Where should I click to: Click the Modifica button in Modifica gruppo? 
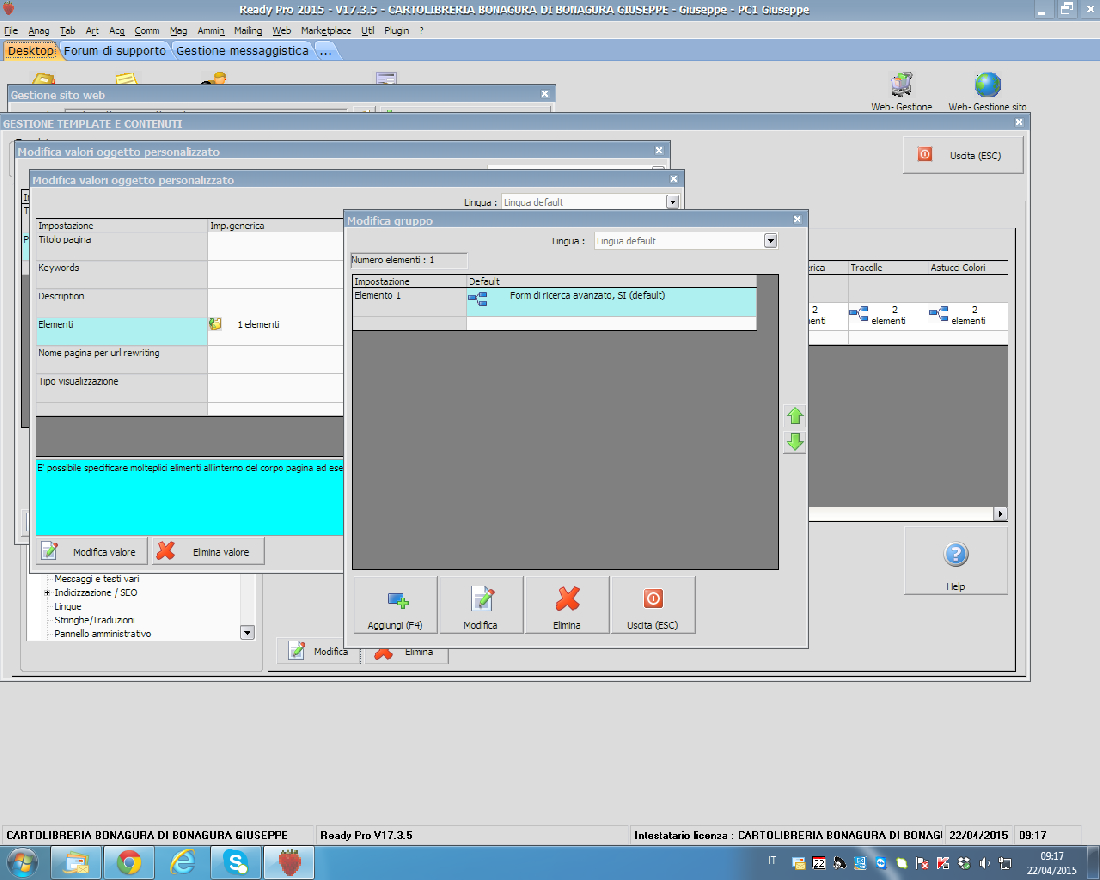481,606
